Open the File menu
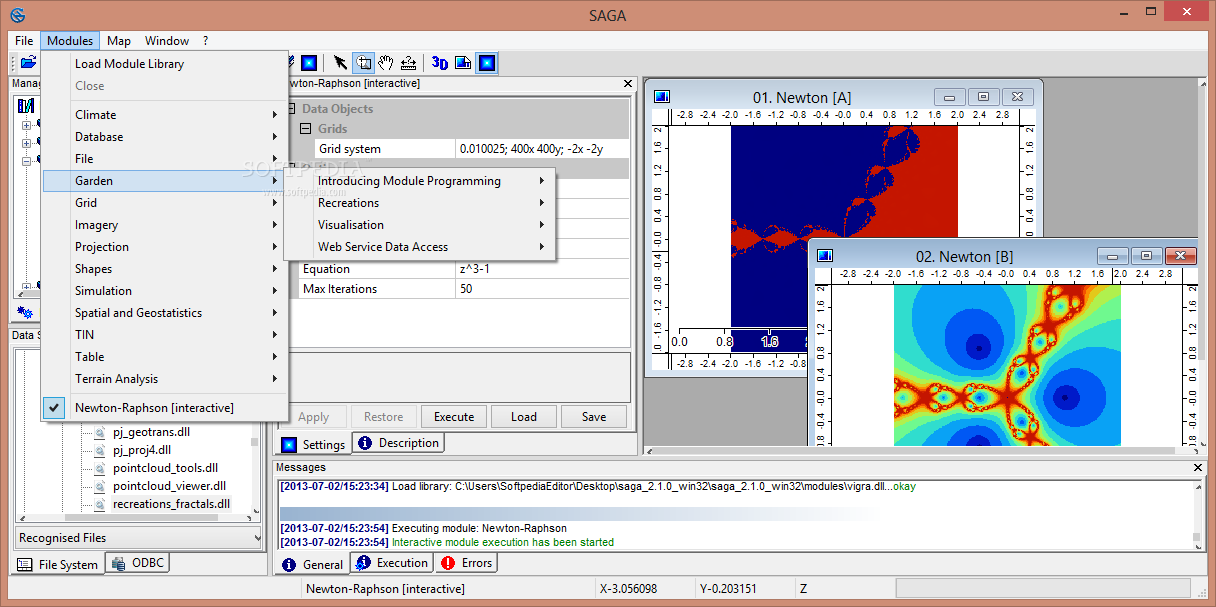Image resolution: width=1216 pixels, height=607 pixels. point(24,41)
